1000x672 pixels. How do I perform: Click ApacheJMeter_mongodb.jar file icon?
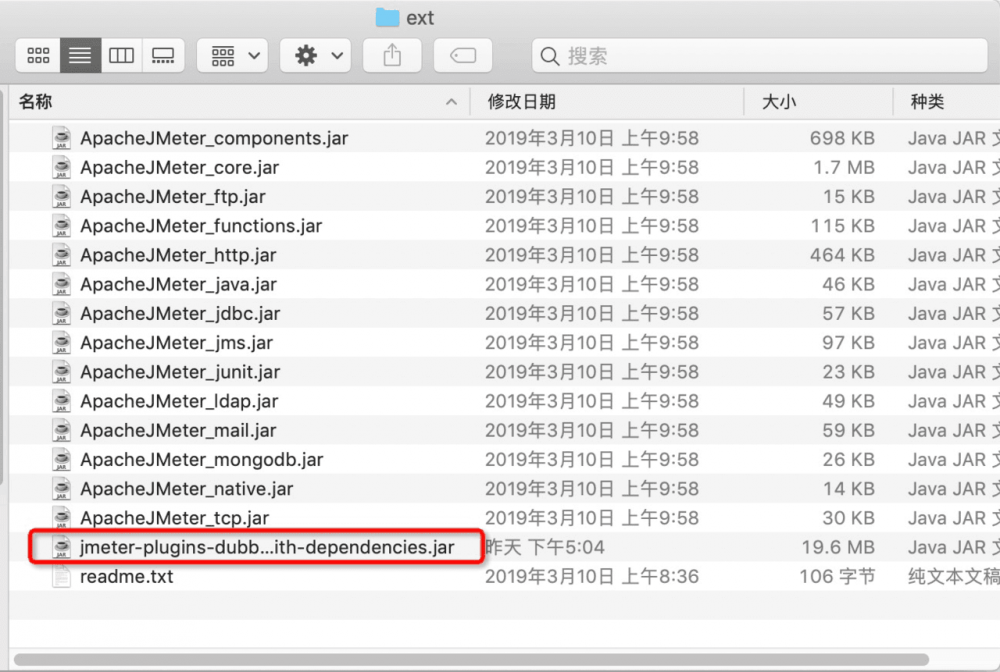[61, 460]
